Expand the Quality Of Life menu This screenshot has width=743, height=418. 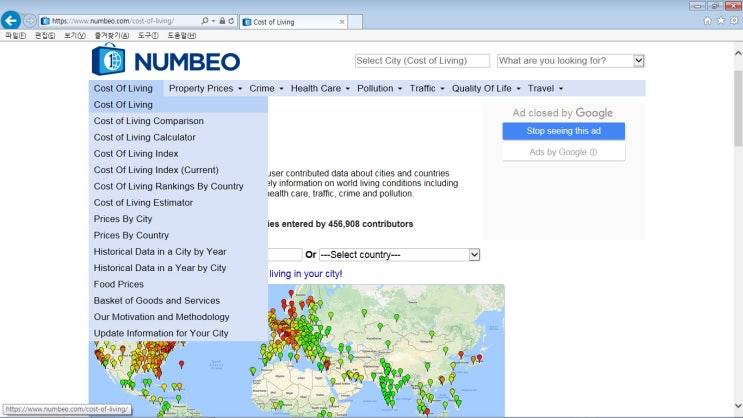click(x=486, y=88)
